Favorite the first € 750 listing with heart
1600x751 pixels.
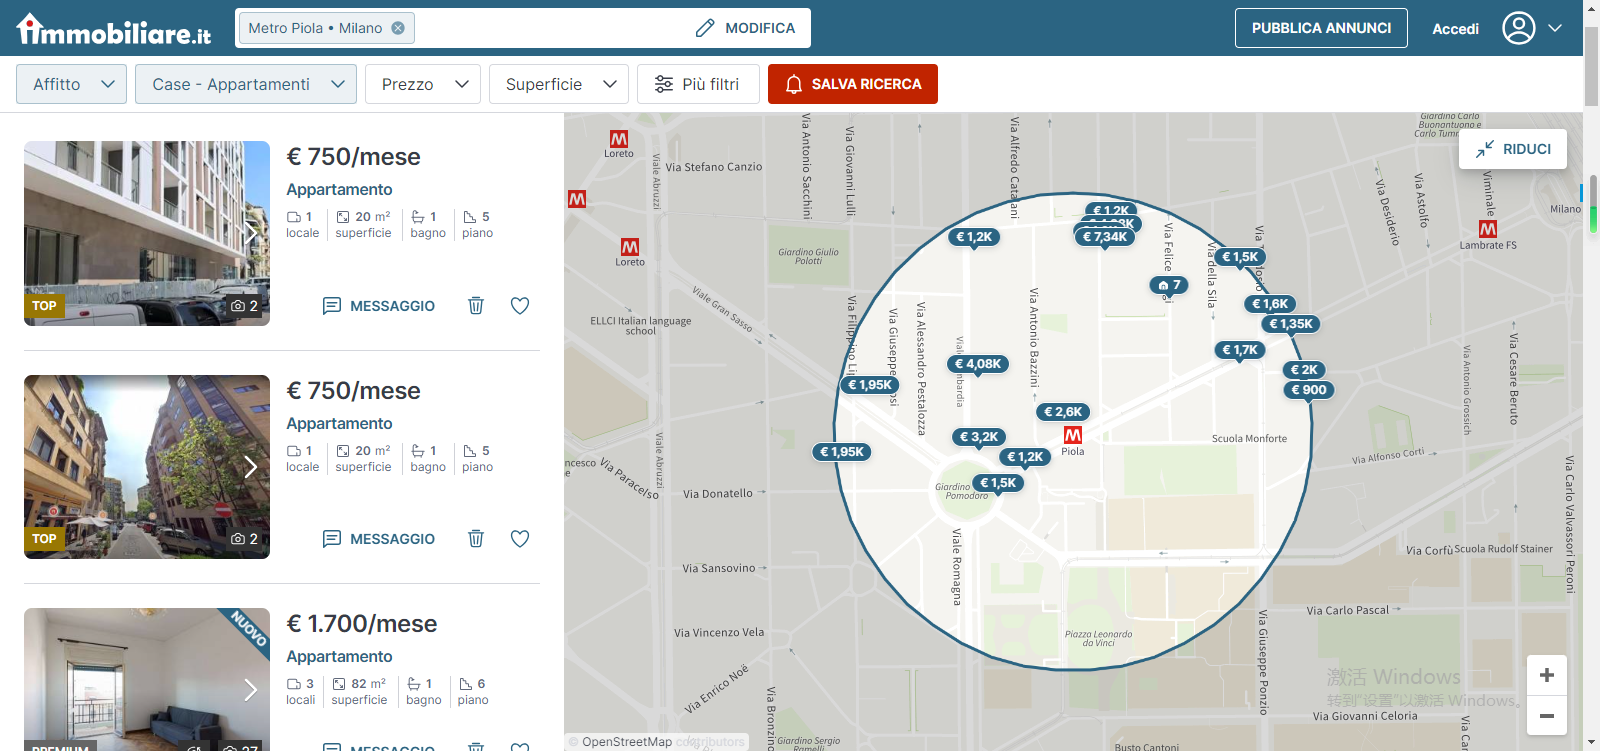(x=520, y=306)
